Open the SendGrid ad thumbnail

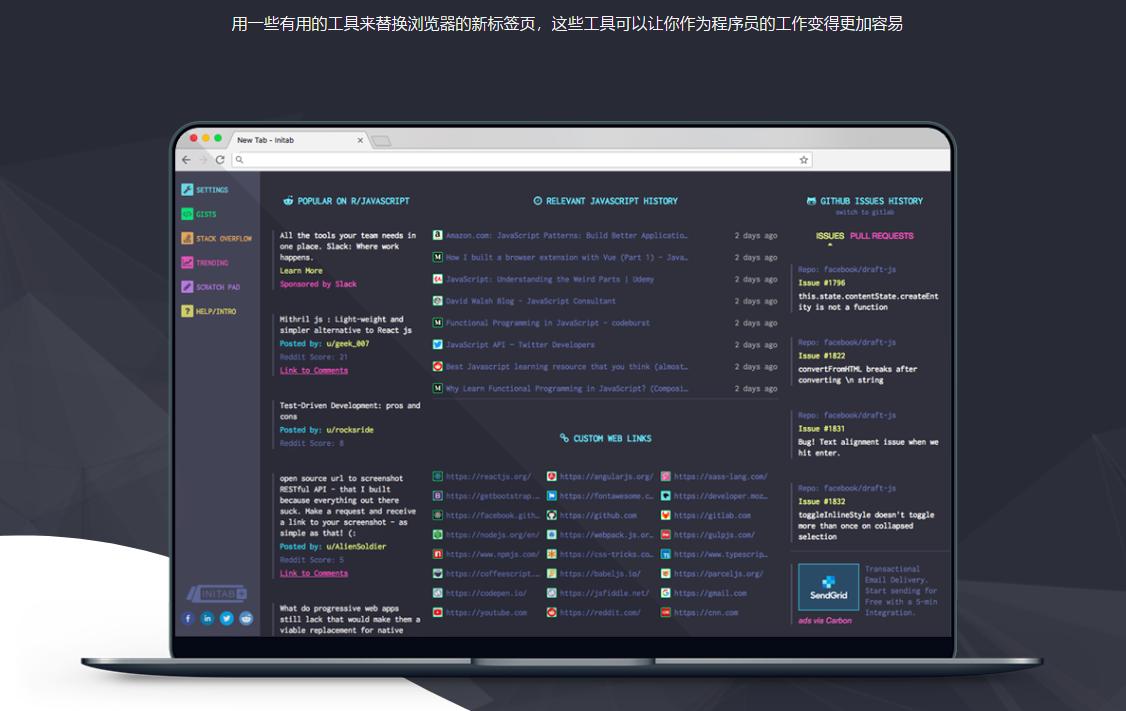(x=829, y=587)
